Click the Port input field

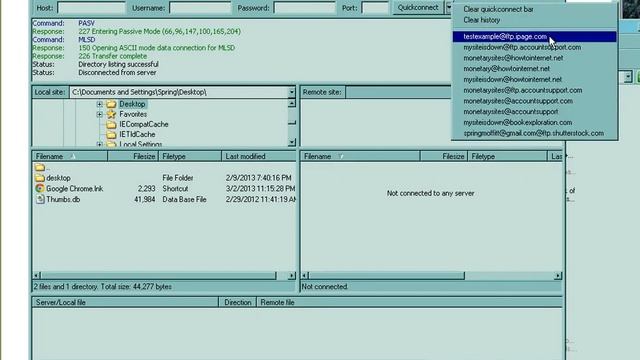point(375,8)
